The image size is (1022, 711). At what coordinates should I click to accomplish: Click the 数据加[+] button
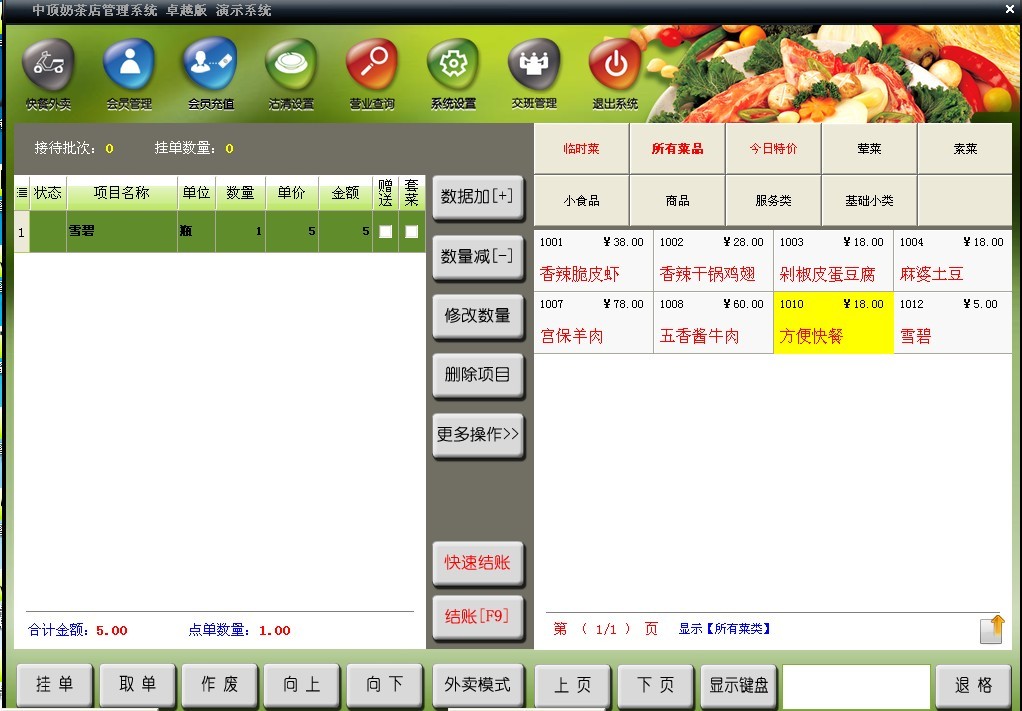(478, 197)
